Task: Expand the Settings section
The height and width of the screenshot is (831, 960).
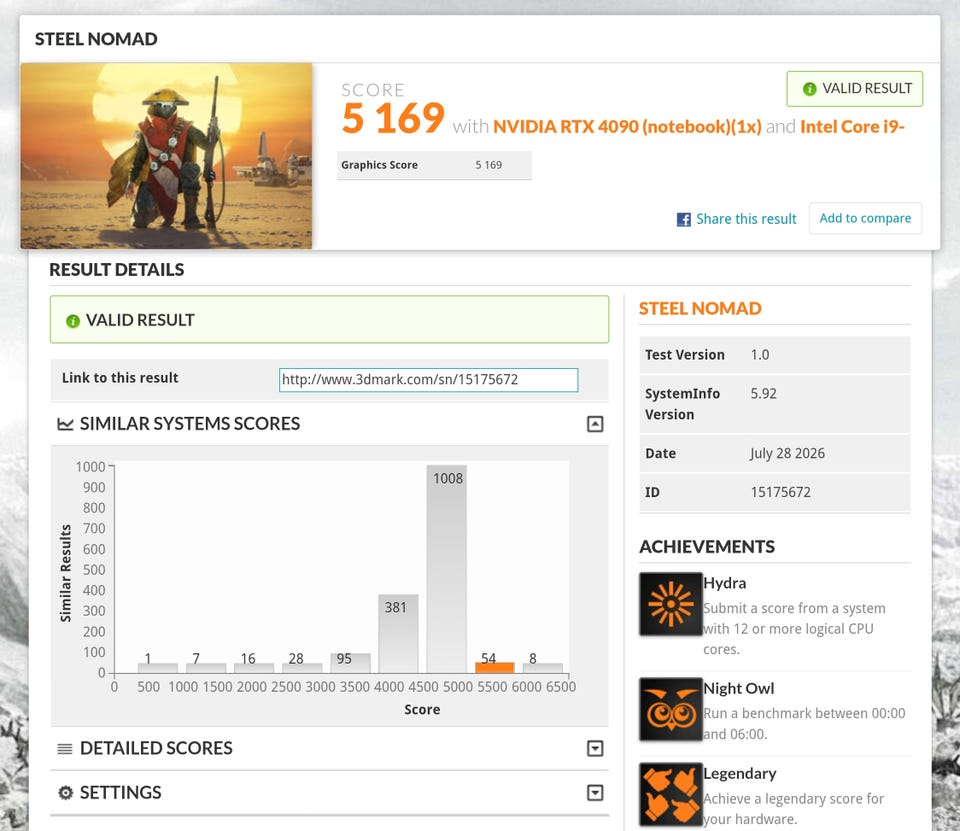Action: pos(595,793)
